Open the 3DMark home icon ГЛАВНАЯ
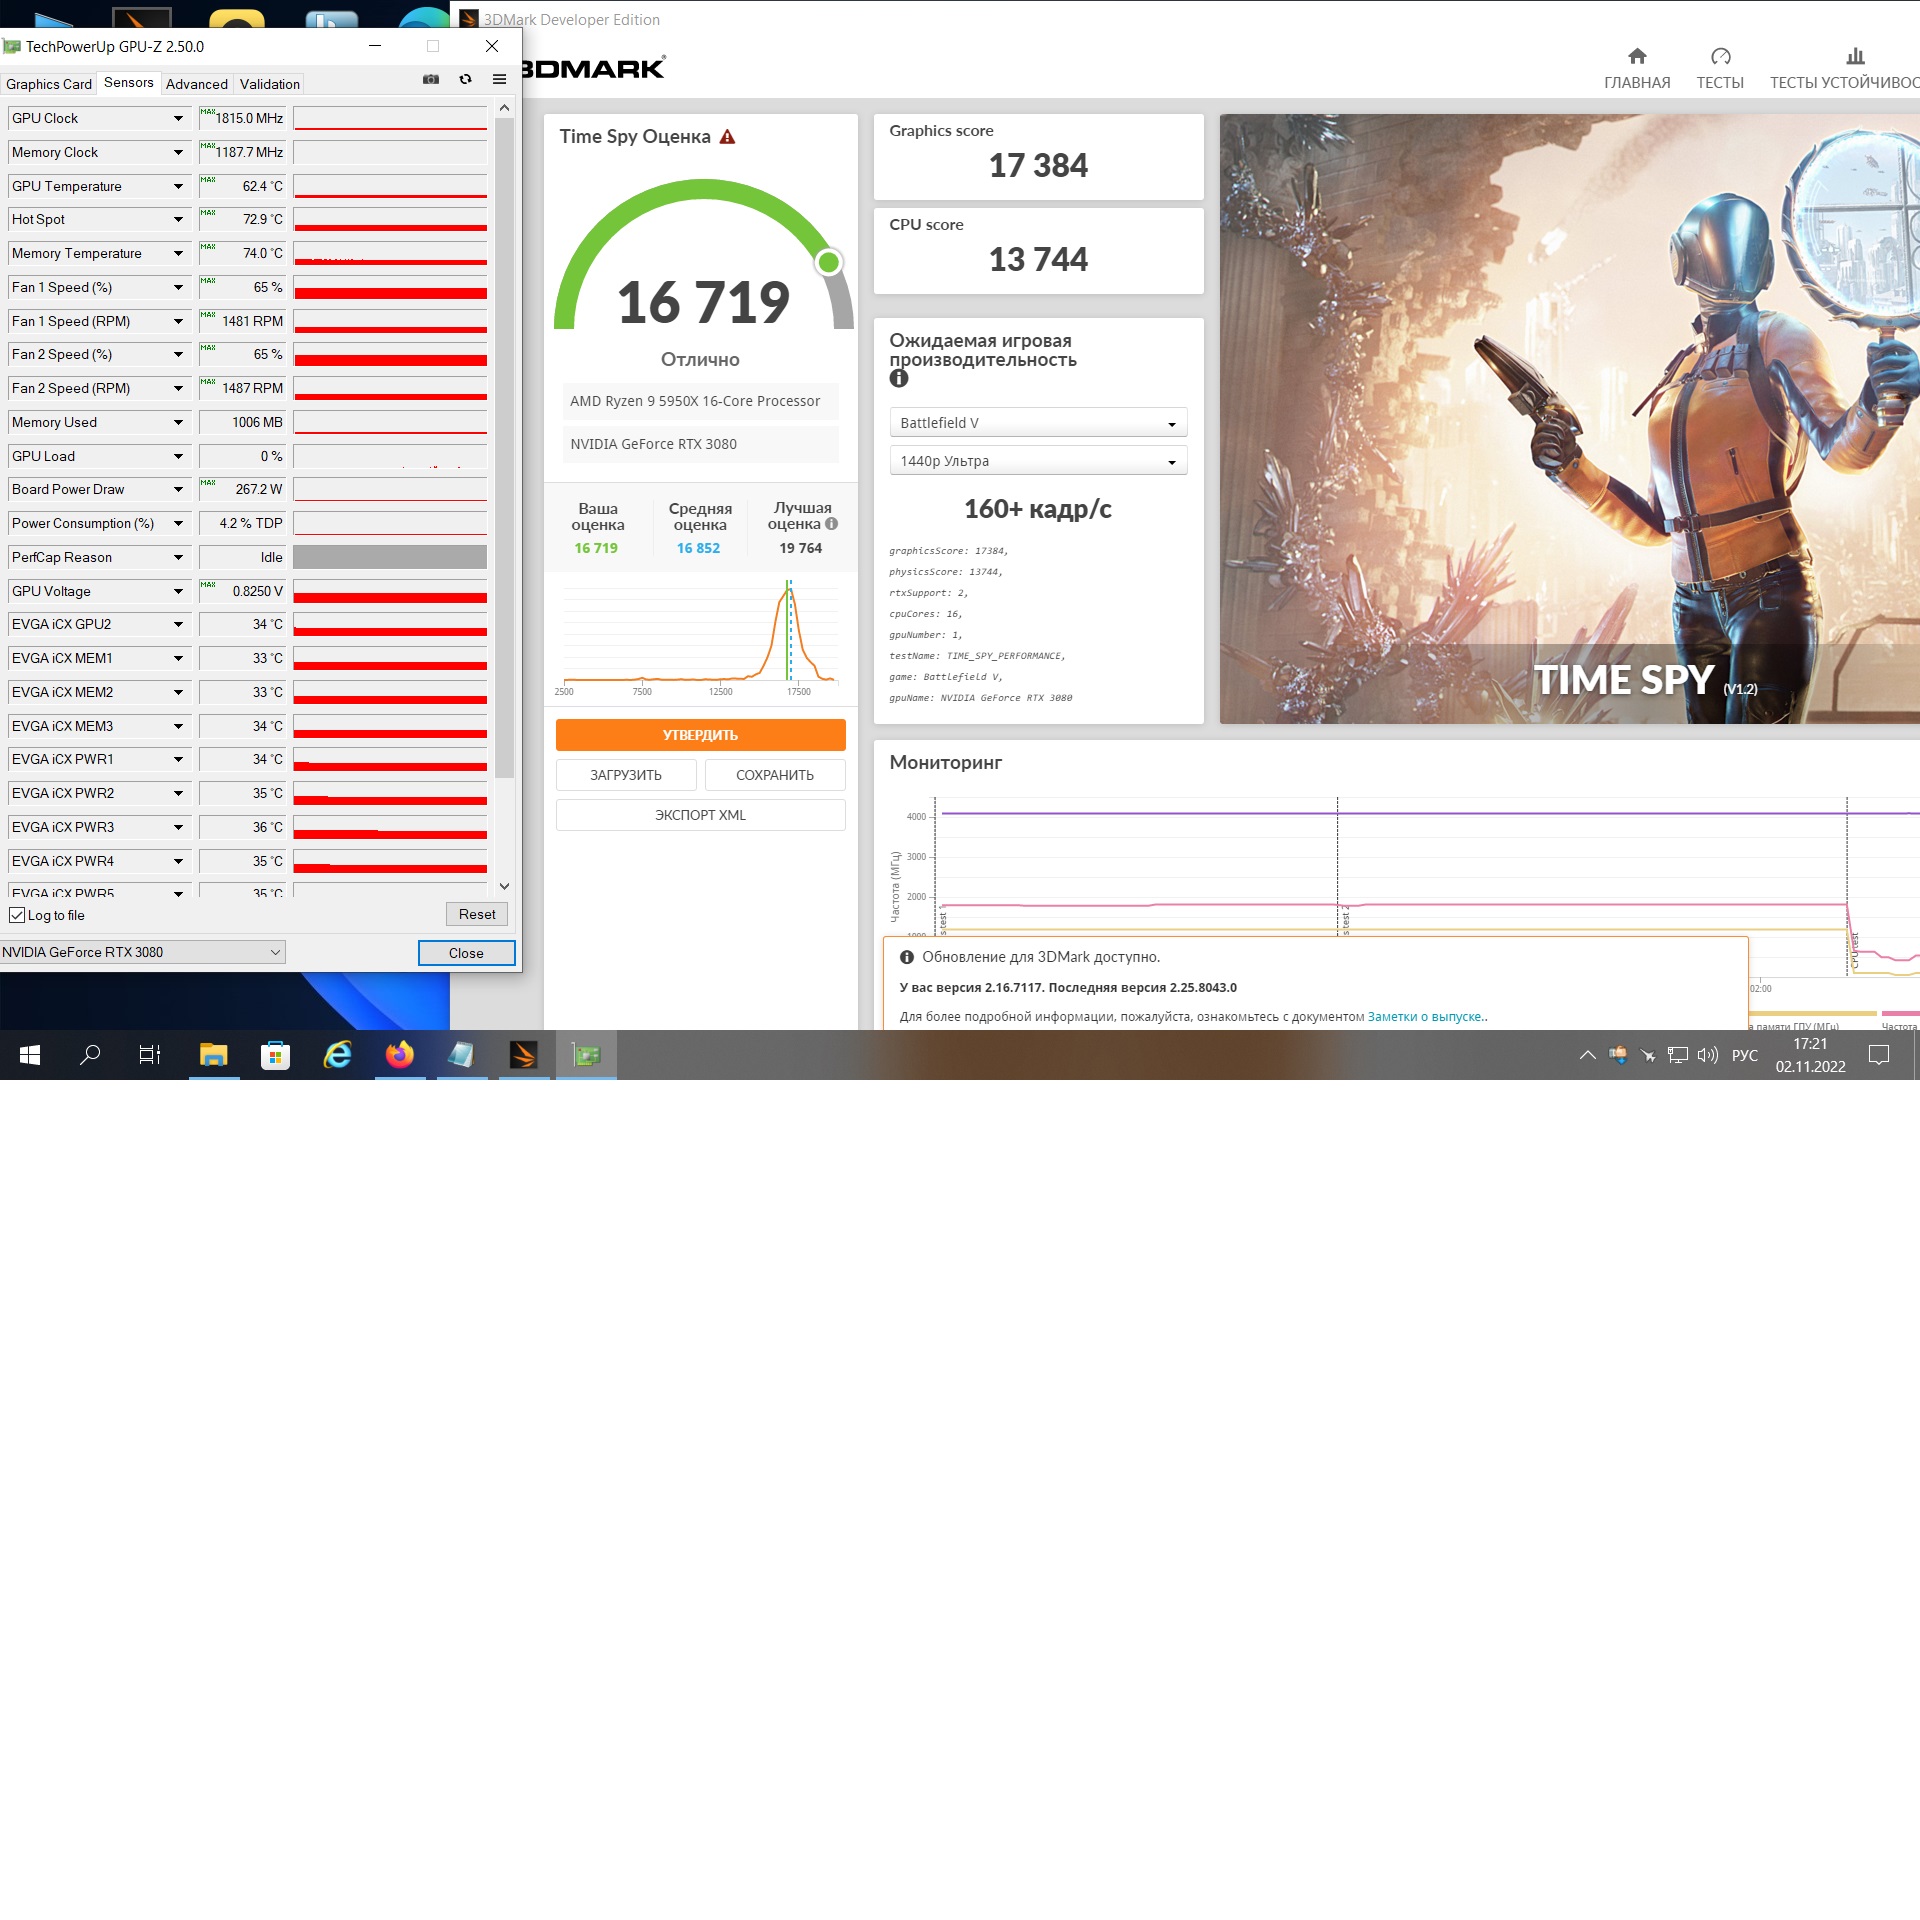 click(1636, 57)
